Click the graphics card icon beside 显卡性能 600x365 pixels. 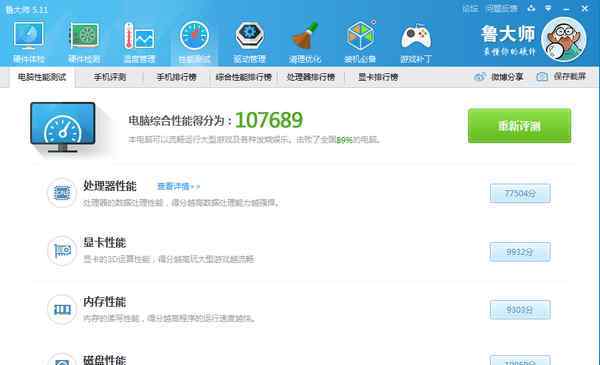(62, 251)
